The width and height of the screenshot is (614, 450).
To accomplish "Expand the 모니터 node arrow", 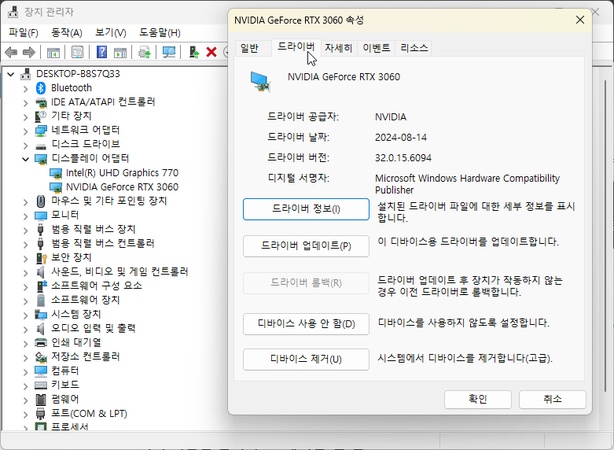I will [25, 216].
